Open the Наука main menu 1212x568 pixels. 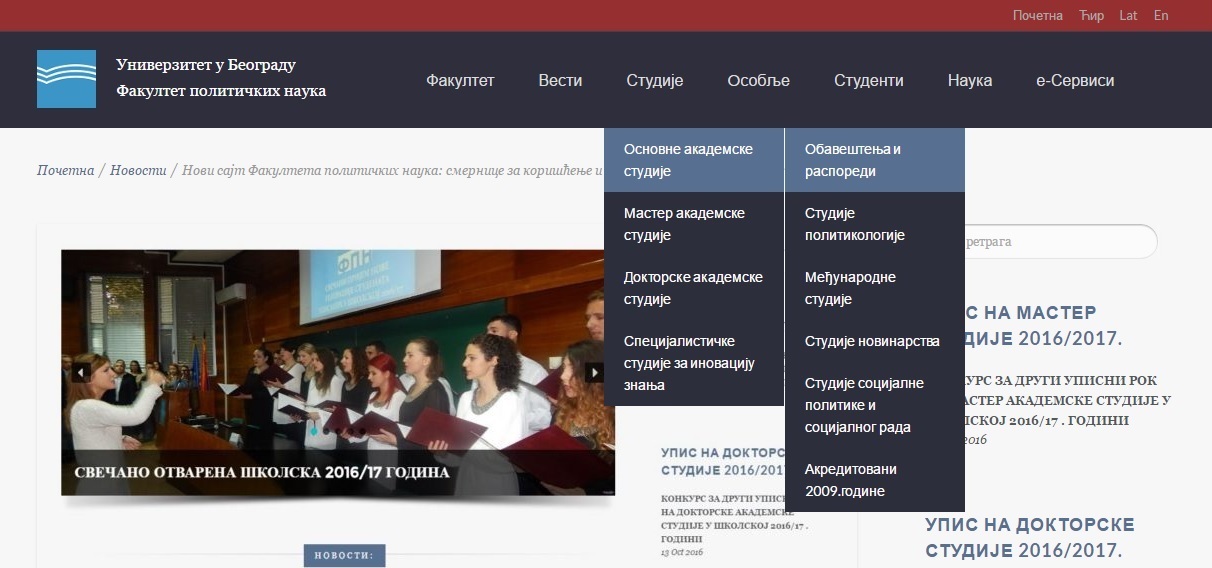[970, 80]
